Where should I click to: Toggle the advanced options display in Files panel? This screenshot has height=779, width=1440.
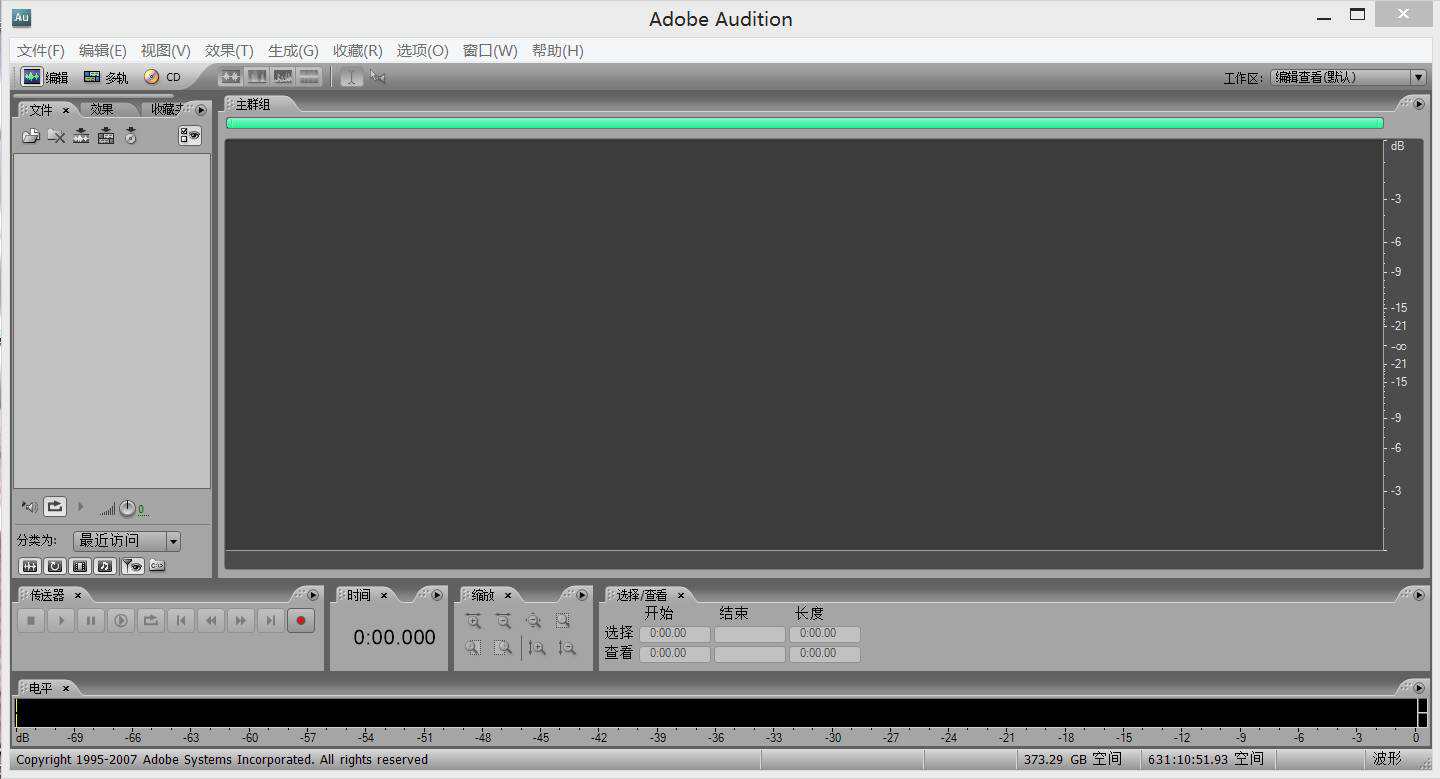pyautogui.click(x=189, y=136)
